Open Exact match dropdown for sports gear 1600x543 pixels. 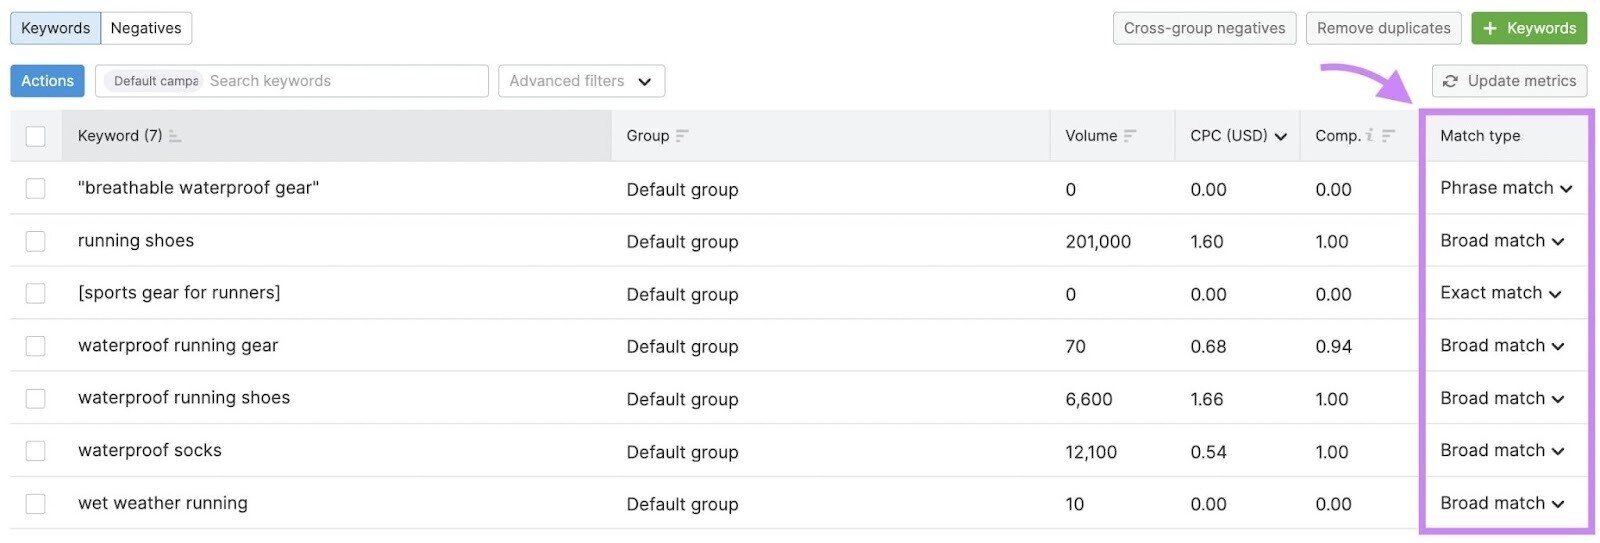coord(1501,293)
